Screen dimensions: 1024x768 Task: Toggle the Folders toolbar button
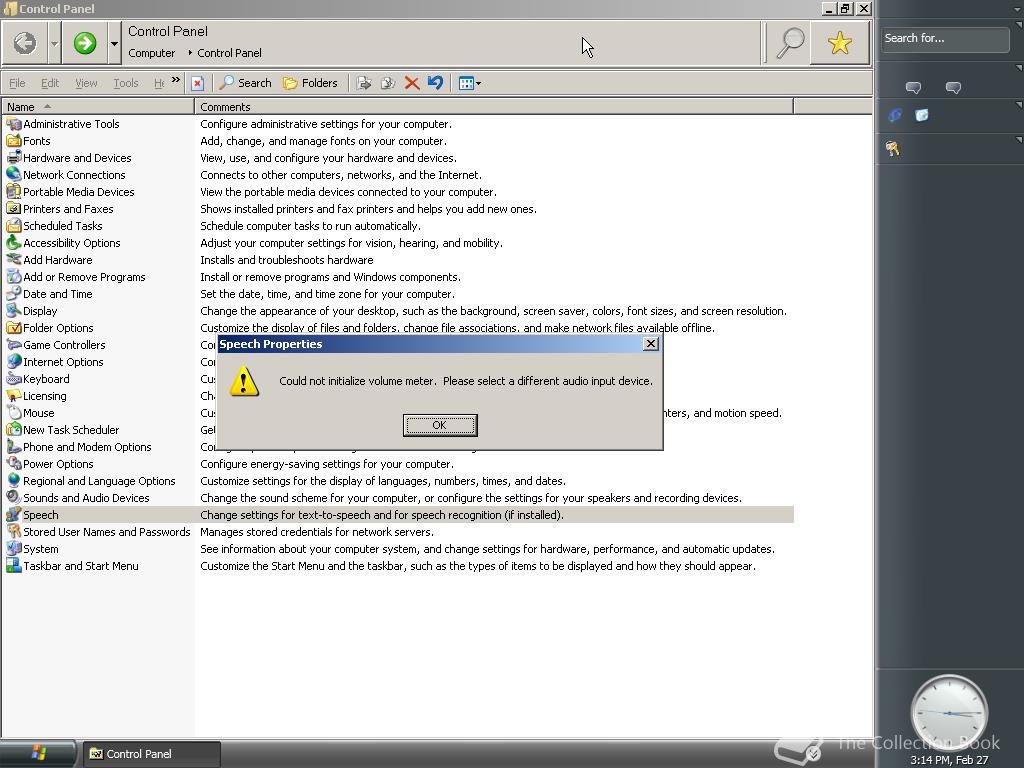pyautogui.click(x=310, y=83)
